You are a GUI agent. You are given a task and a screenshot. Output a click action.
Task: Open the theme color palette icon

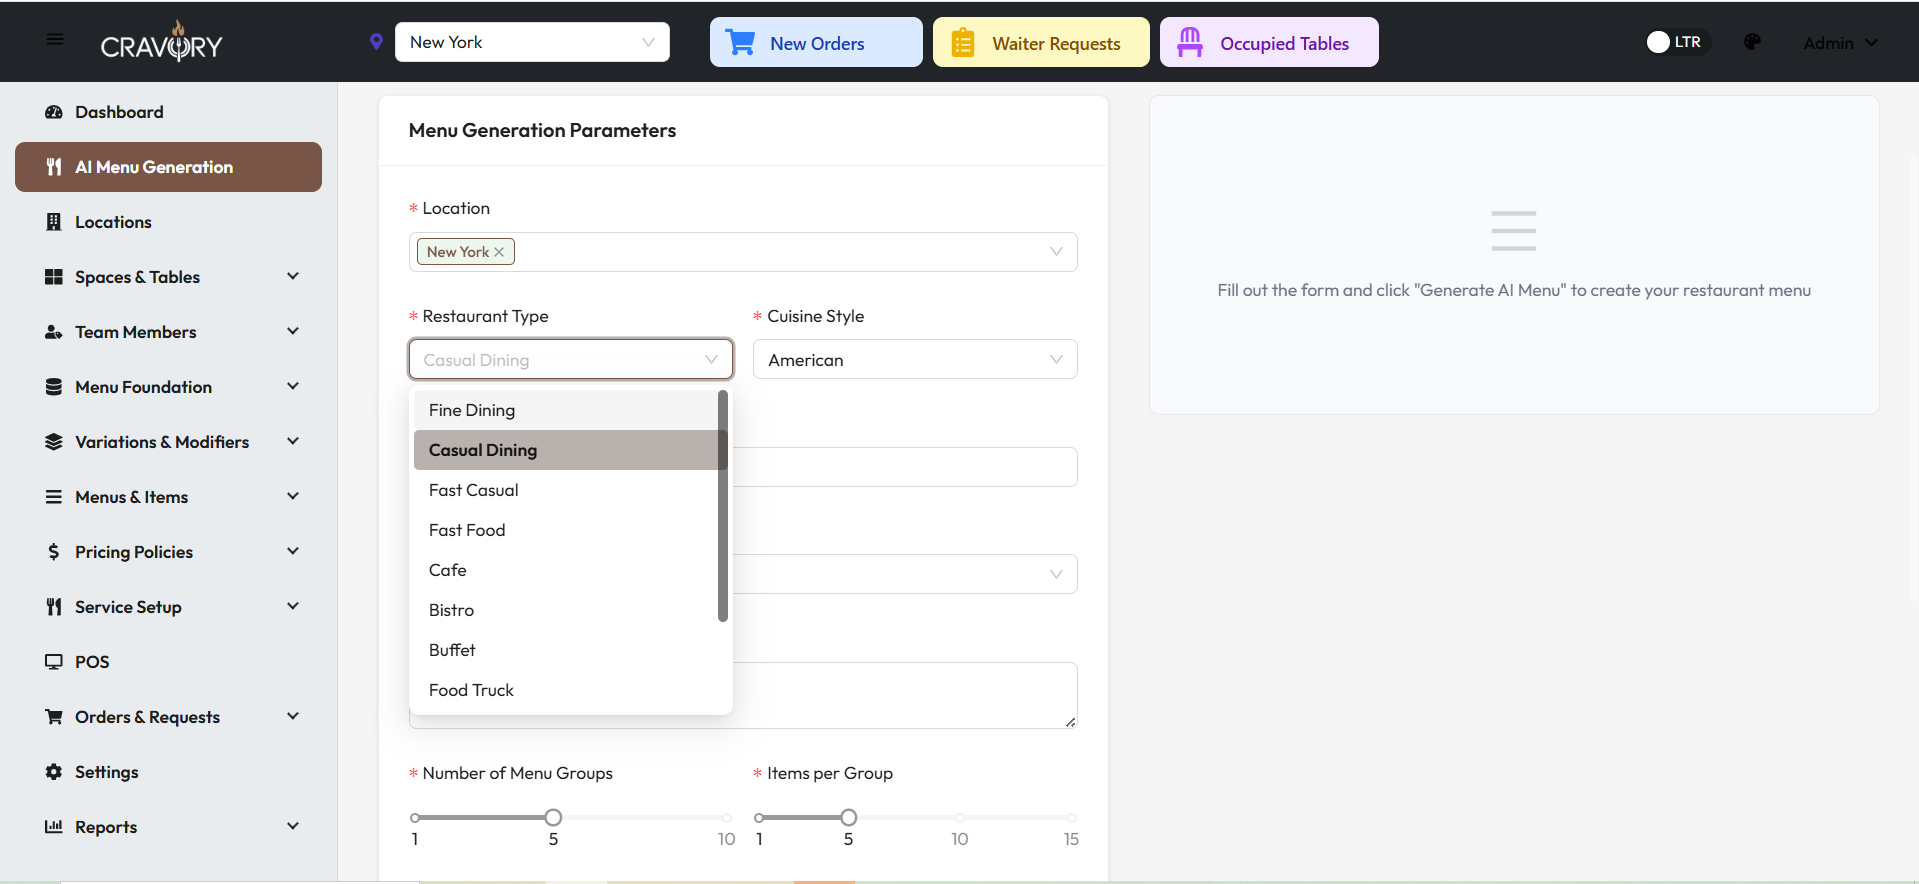[x=1752, y=42]
